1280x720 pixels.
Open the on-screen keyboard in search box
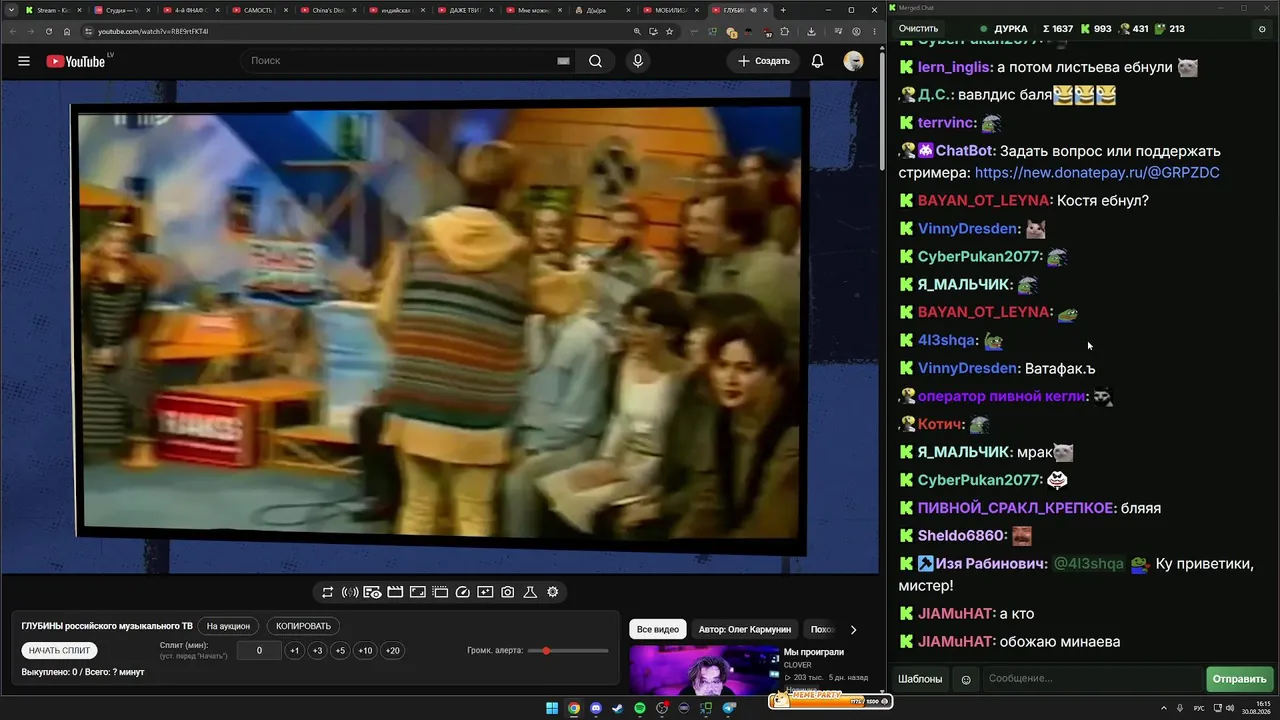[x=563, y=61]
